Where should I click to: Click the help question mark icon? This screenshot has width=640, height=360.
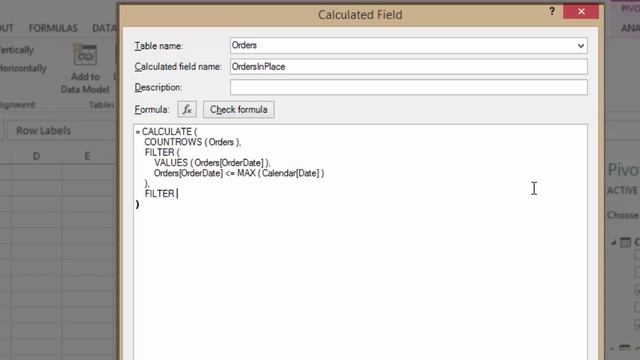(552, 11)
